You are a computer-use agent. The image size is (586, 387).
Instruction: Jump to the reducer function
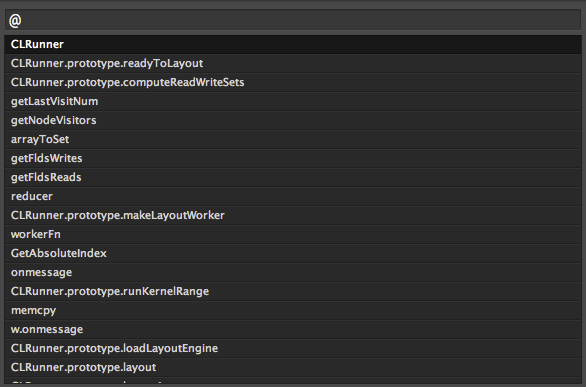click(x=293, y=197)
